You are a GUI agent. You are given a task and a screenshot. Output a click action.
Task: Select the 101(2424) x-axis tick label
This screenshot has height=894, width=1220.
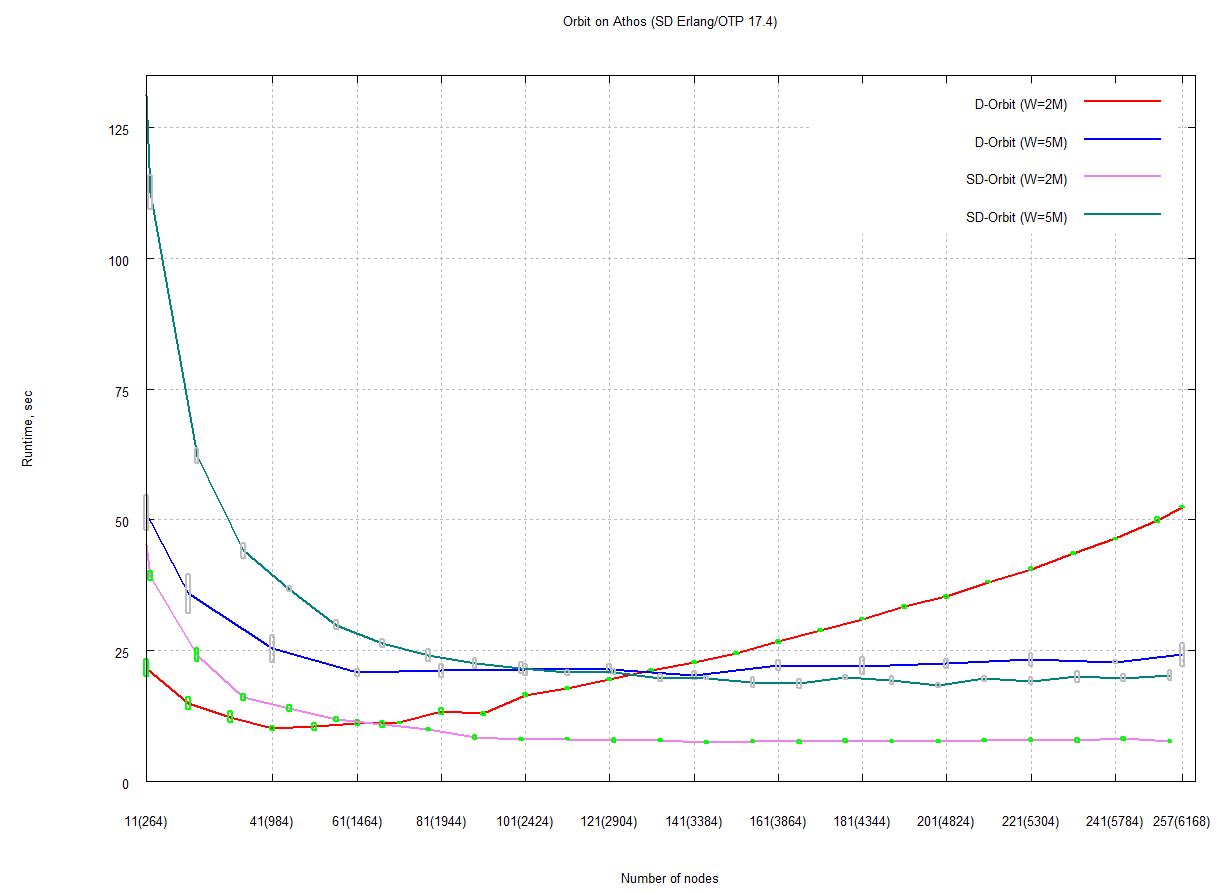[525, 822]
